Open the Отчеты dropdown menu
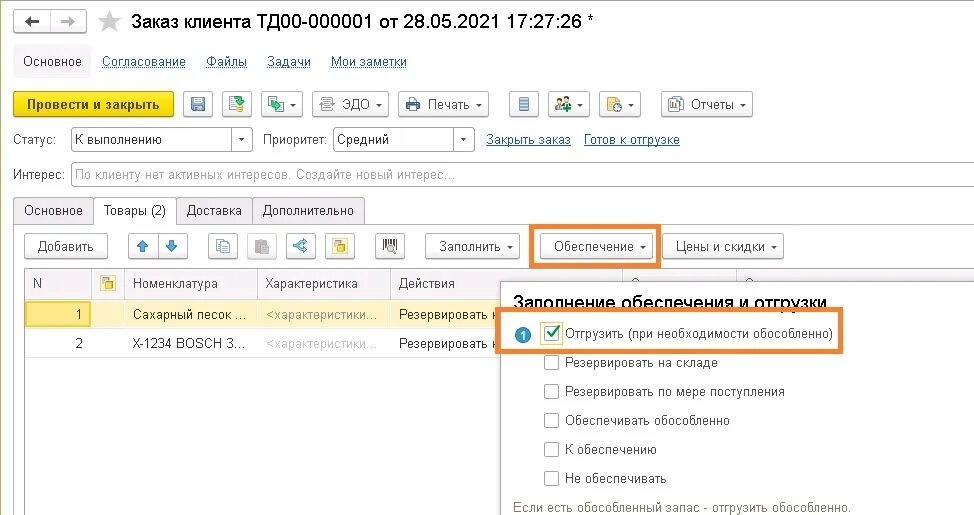 coord(707,104)
